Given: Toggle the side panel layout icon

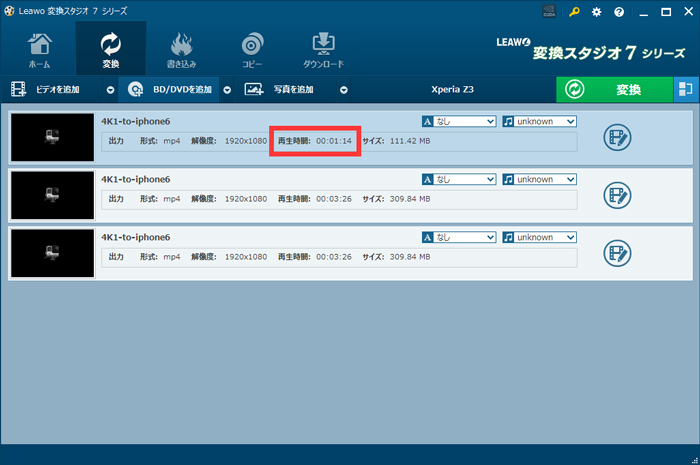Looking at the screenshot, I should [x=685, y=89].
